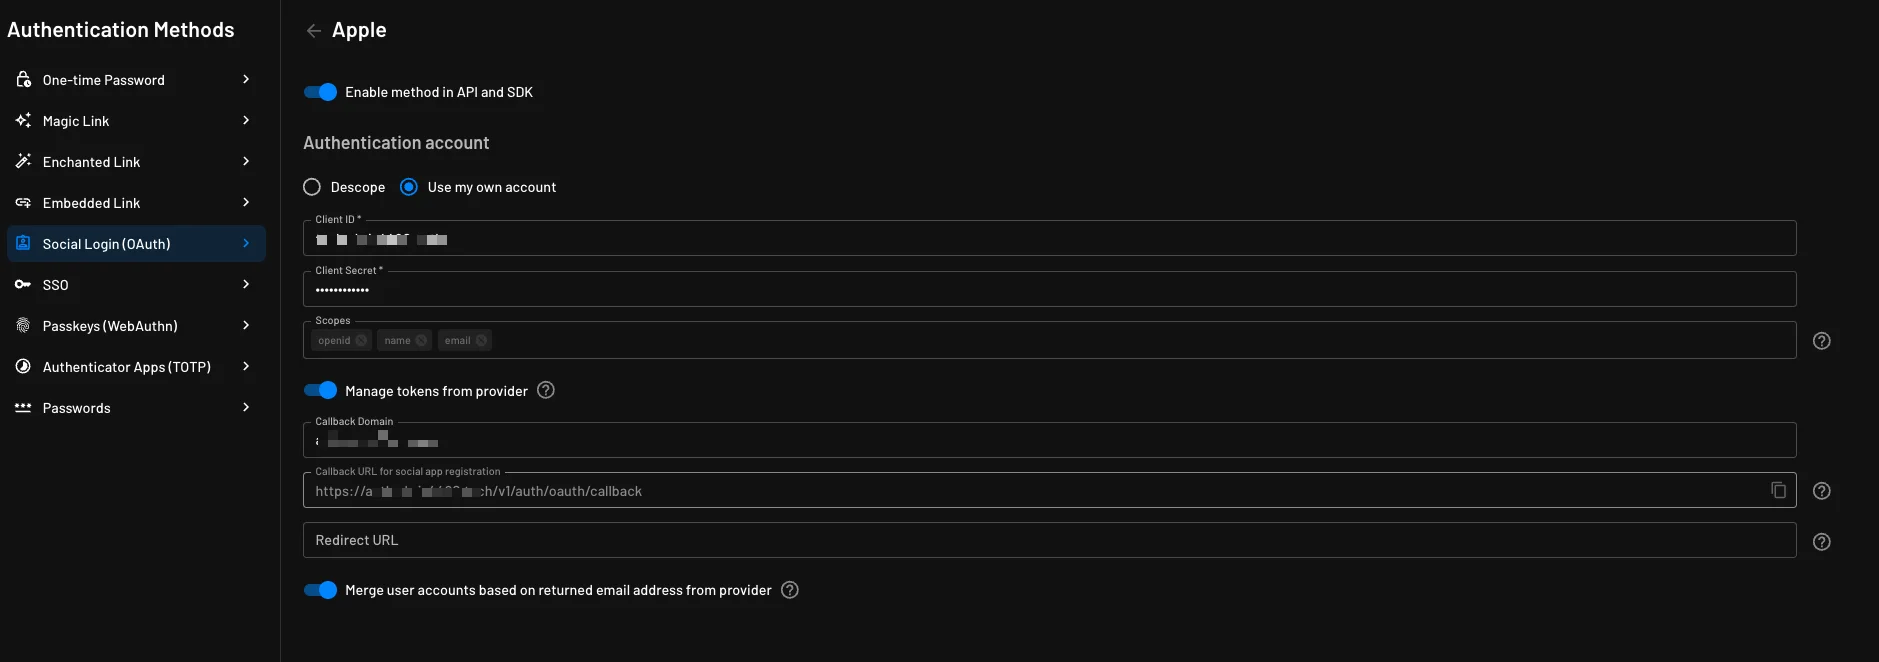The height and width of the screenshot is (662, 1879).
Task: Click help icon beside Manage tokens from provider
Action: (545, 390)
